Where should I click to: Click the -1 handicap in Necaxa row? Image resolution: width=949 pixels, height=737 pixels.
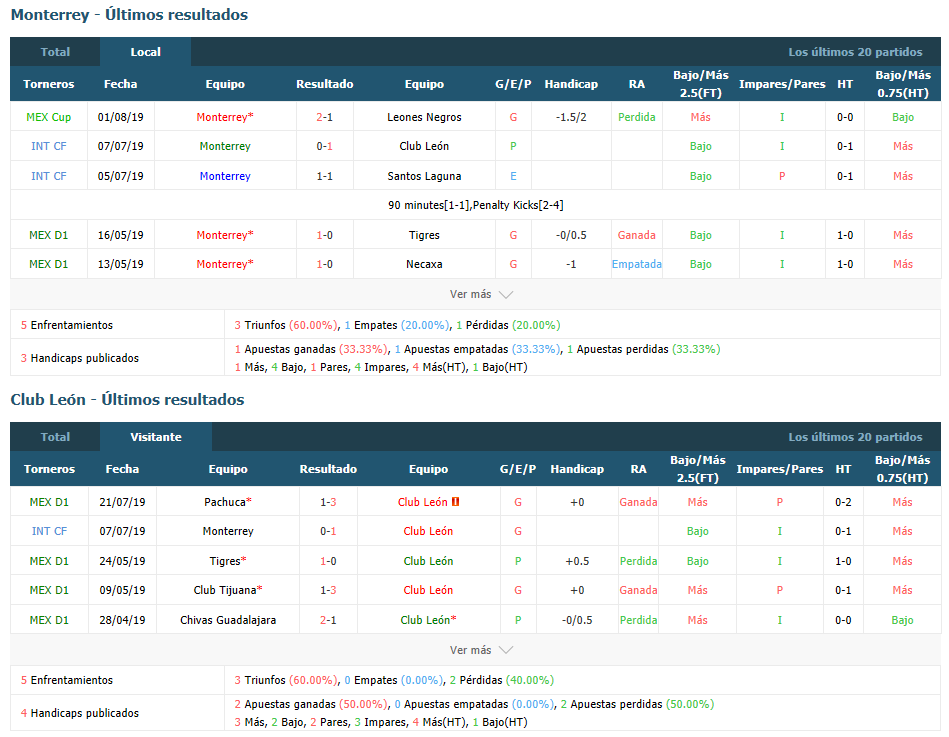(571, 264)
